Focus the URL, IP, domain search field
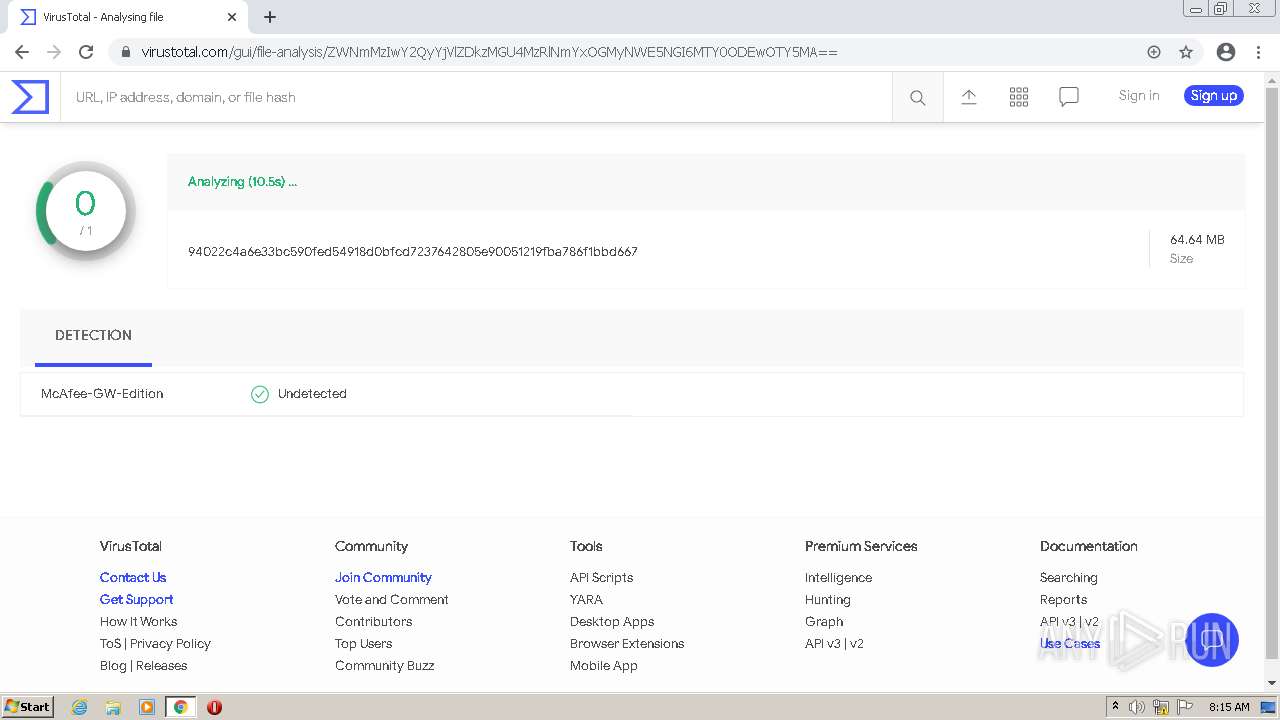This screenshot has width=1280, height=720. coord(476,97)
